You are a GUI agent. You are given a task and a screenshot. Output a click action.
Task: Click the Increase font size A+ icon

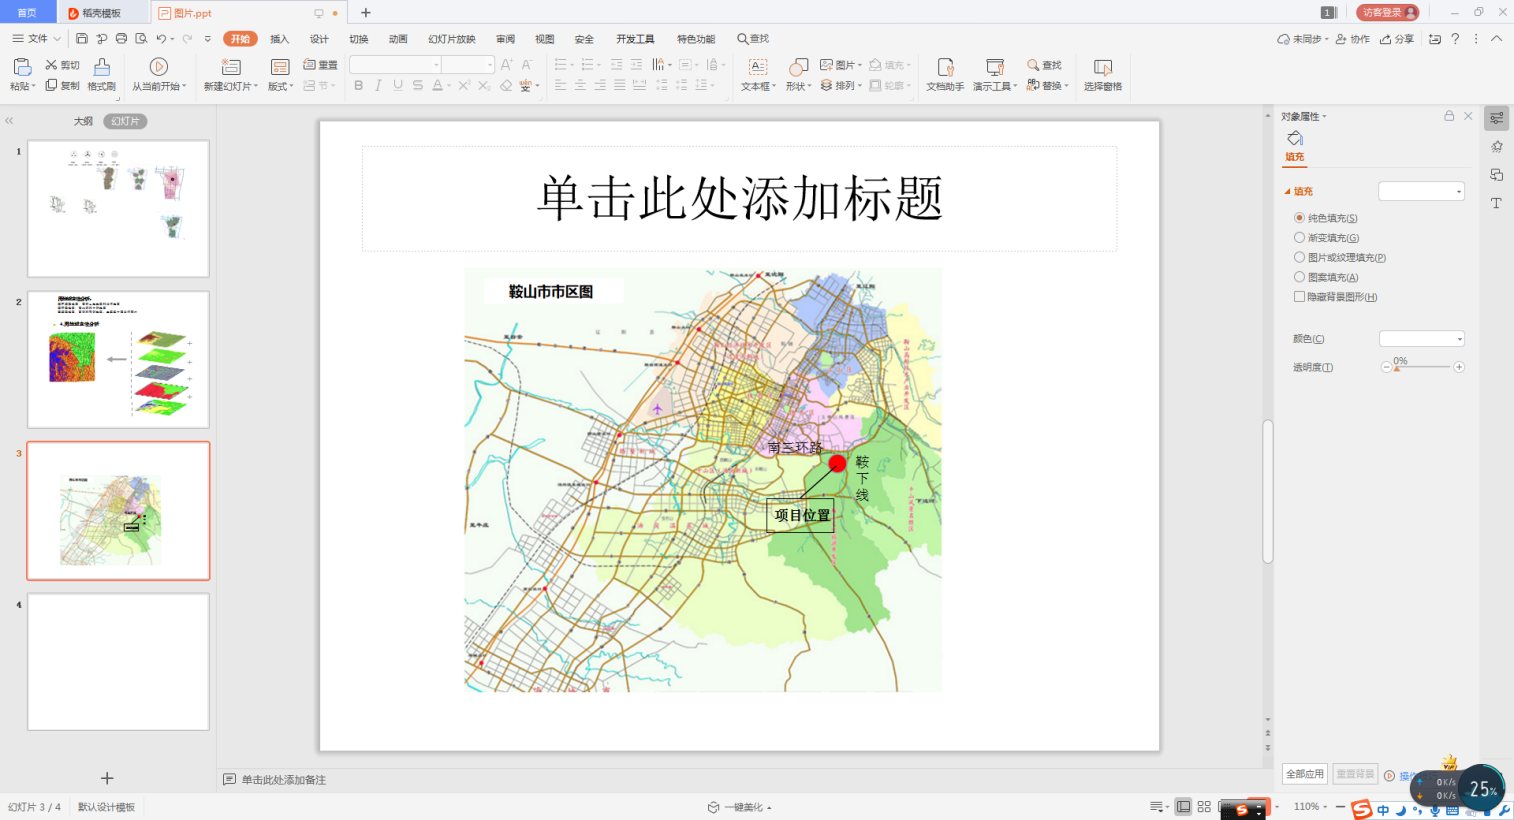click(506, 65)
